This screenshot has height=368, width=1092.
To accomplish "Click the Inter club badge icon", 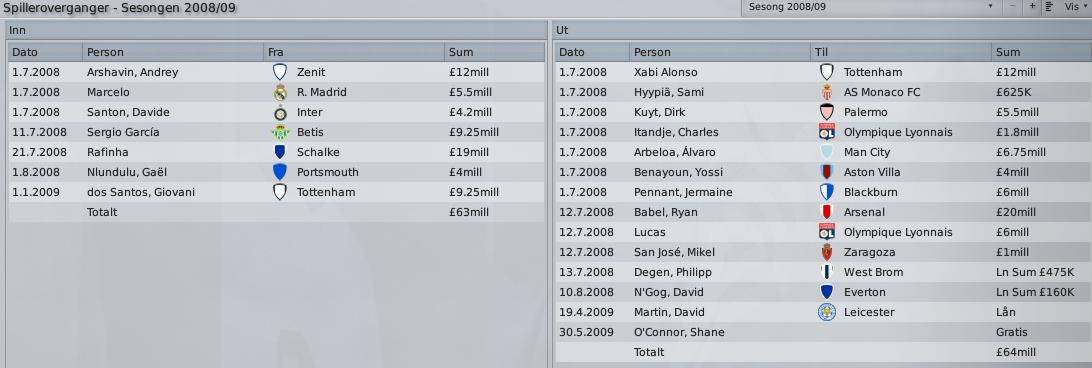I will (280, 112).
